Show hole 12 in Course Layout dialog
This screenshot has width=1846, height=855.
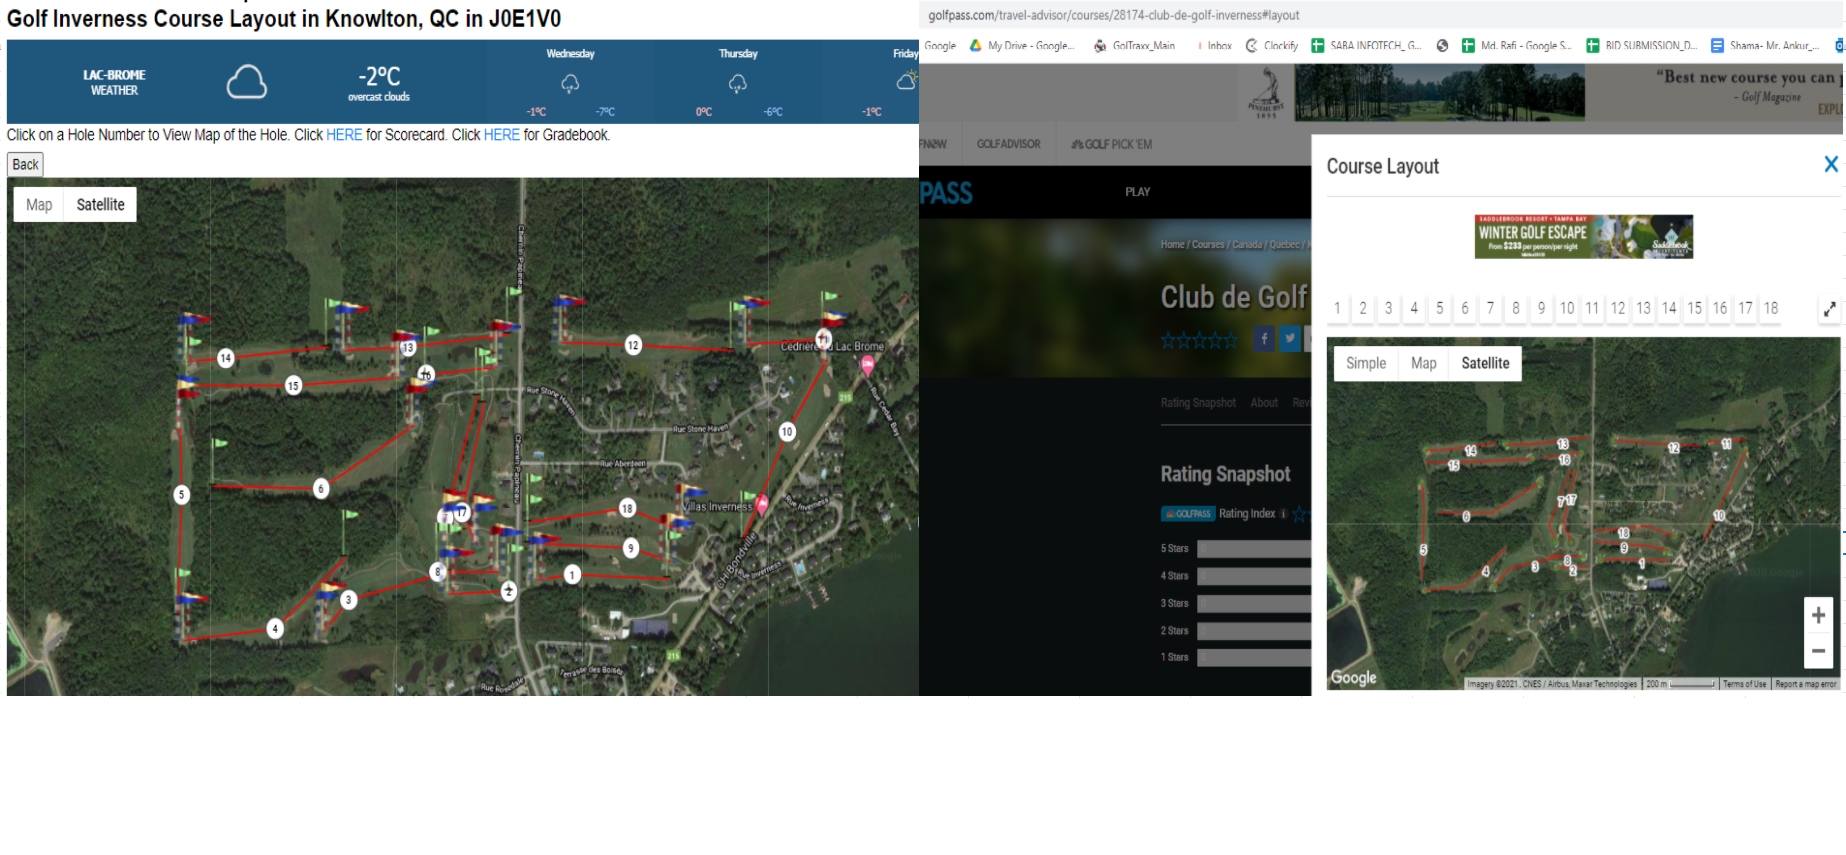click(1618, 308)
